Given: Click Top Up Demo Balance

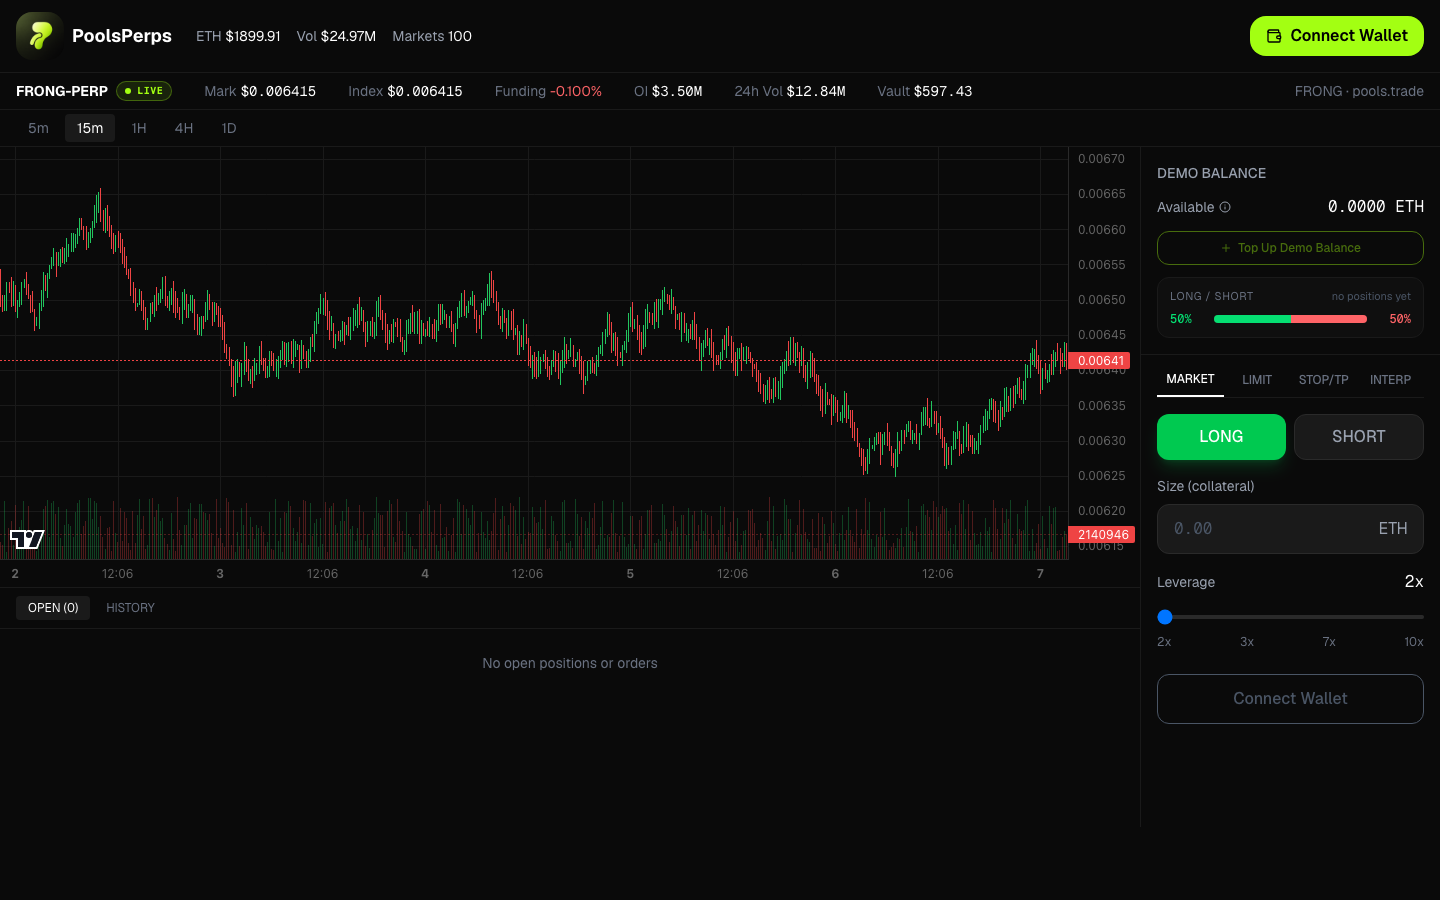Looking at the screenshot, I should click(x=1290, y=248).
